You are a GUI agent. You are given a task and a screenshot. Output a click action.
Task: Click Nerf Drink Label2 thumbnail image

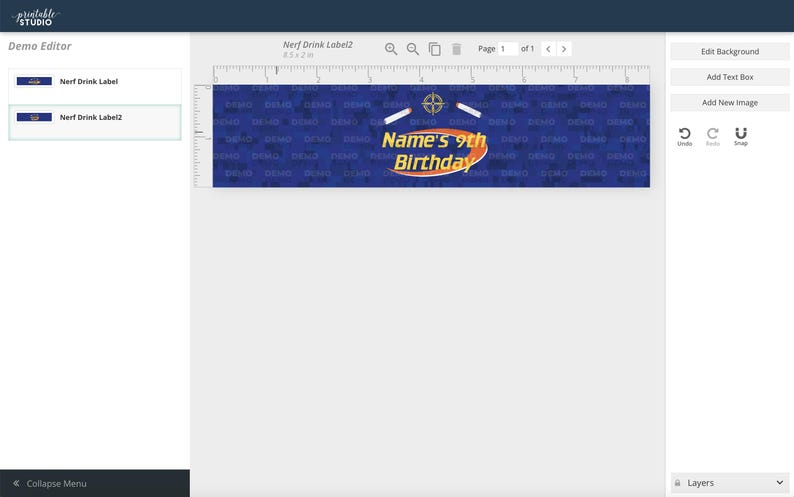point(34,117)
